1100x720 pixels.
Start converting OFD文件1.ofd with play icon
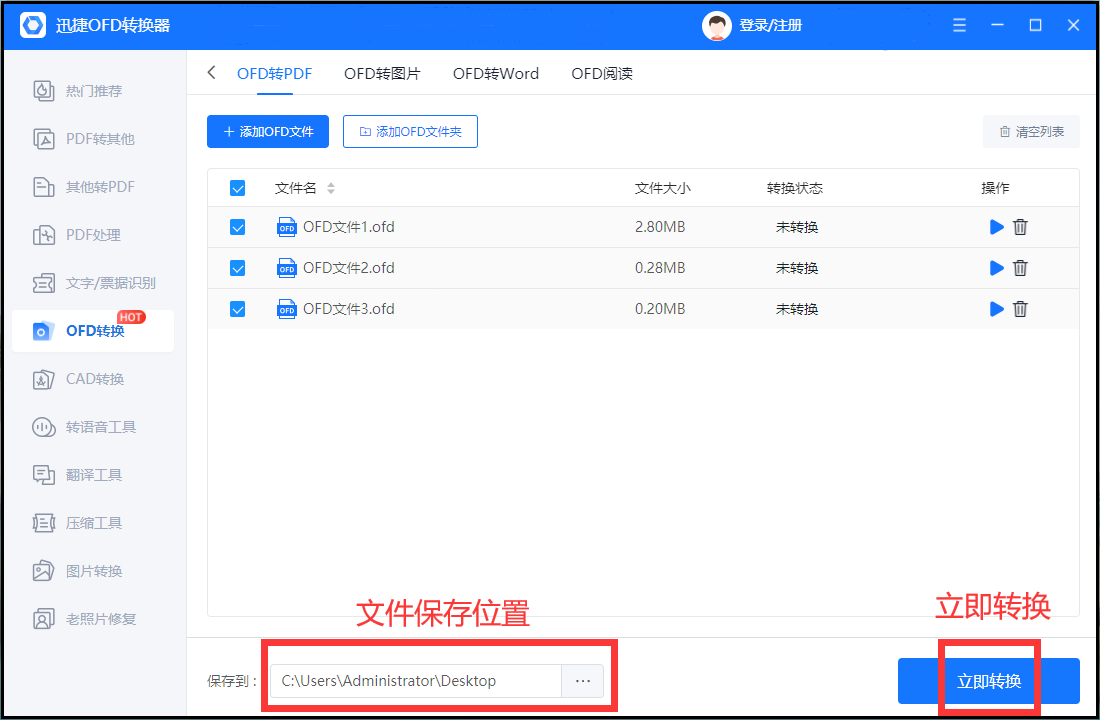tap(996, 227)
